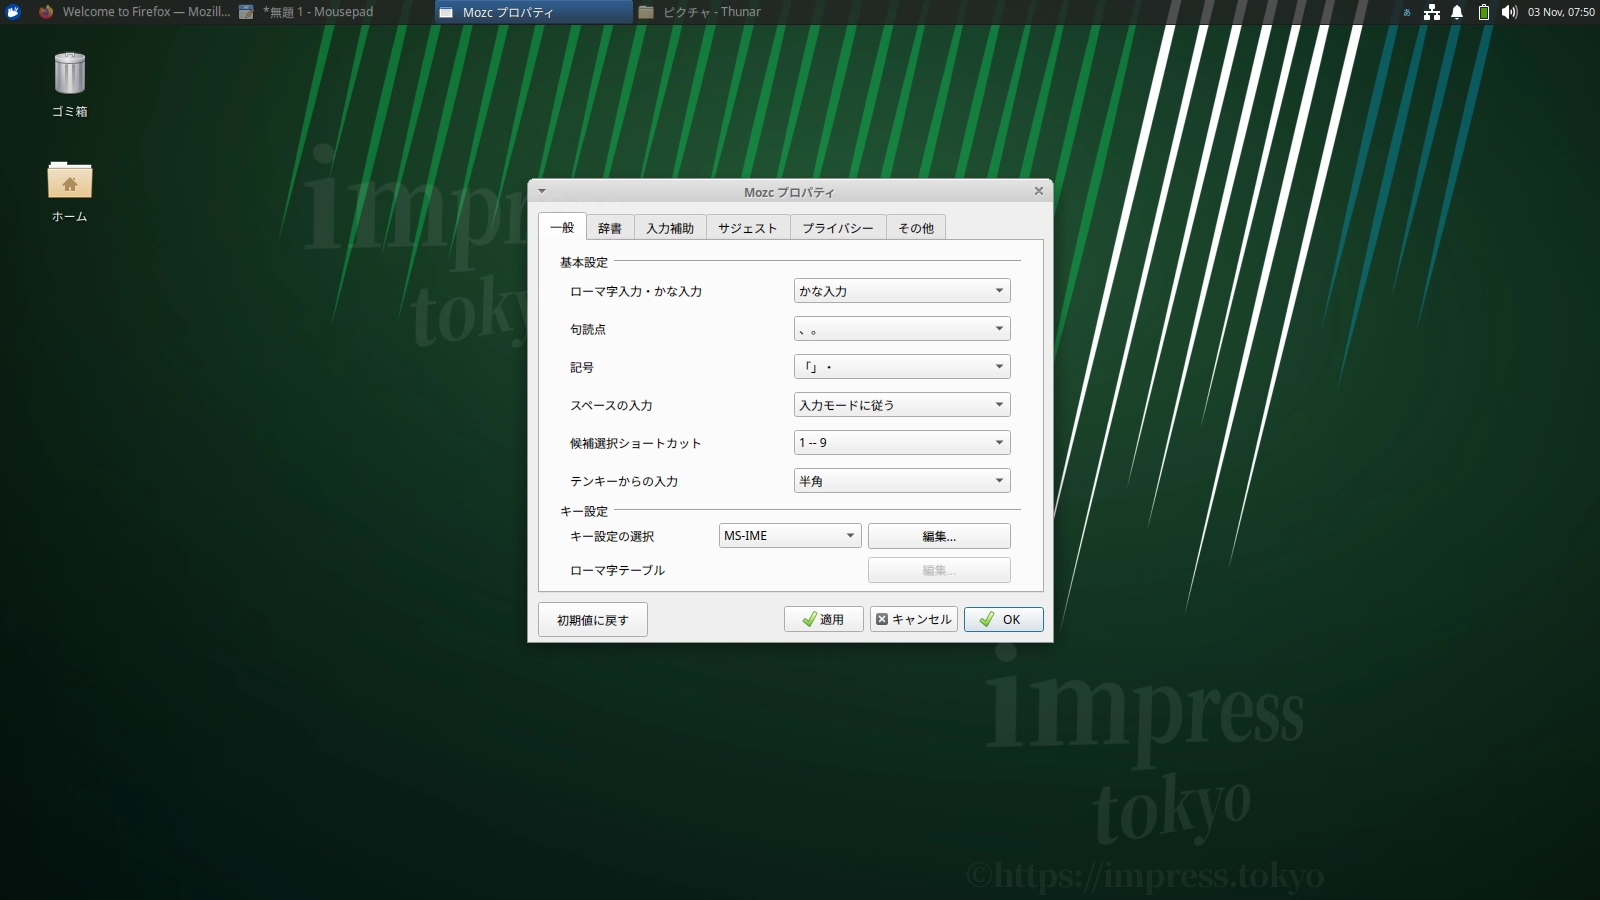The height and width of the screenshot is (900, 1600).
Task: Switch to the その他 tab
Action: pos(916,228)
